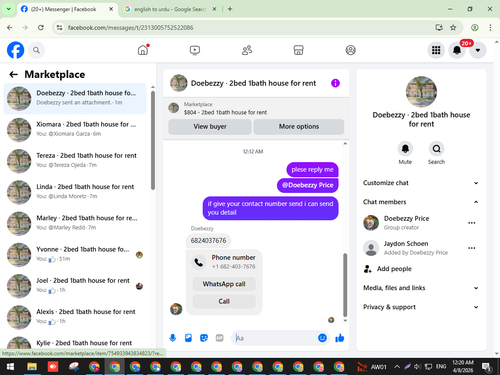Viewport: 500px width, 375px height.
Task: Open Xiomara conversation in list
Action: click(x=75, y=129)
